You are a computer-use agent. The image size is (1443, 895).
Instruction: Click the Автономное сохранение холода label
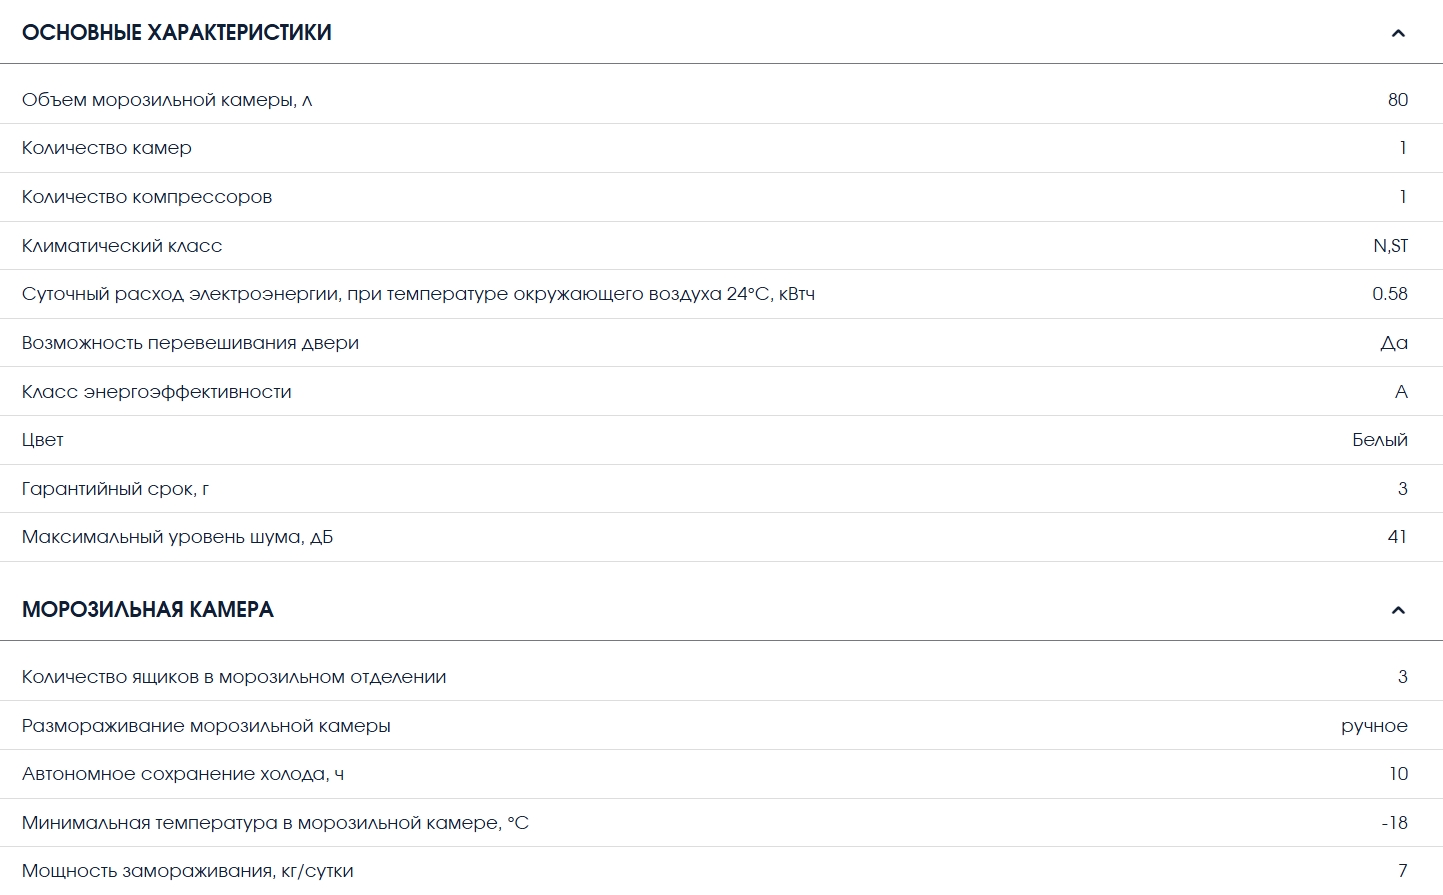click(183, 774)
